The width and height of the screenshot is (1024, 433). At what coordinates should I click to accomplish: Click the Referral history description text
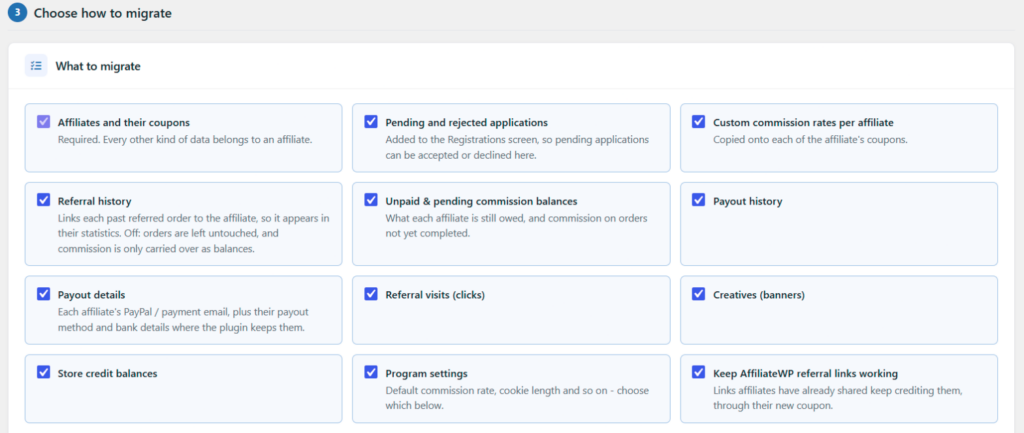click(194, 234)
